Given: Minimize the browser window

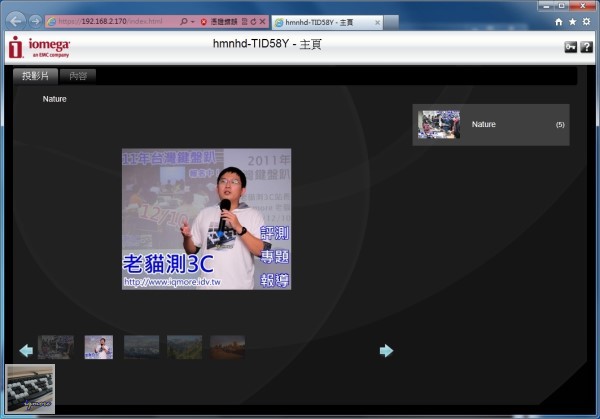Looking at the screenshot, I should (546, 5).
